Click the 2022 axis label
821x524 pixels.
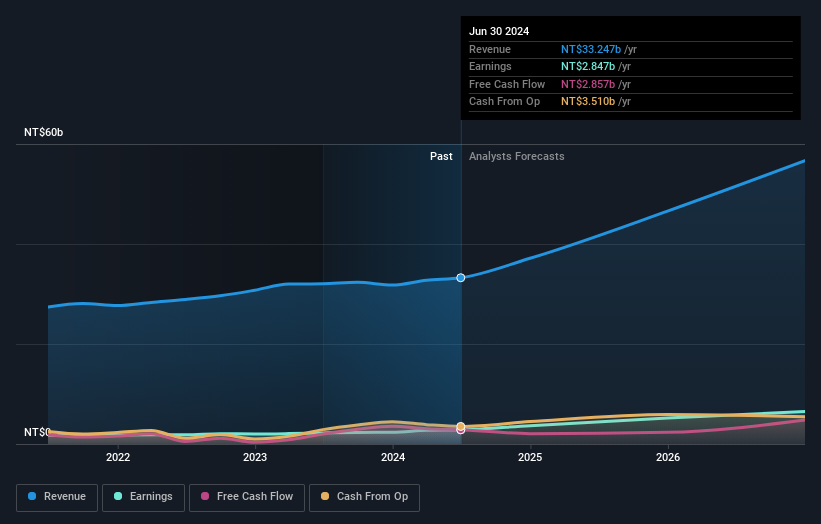(118, 458)
